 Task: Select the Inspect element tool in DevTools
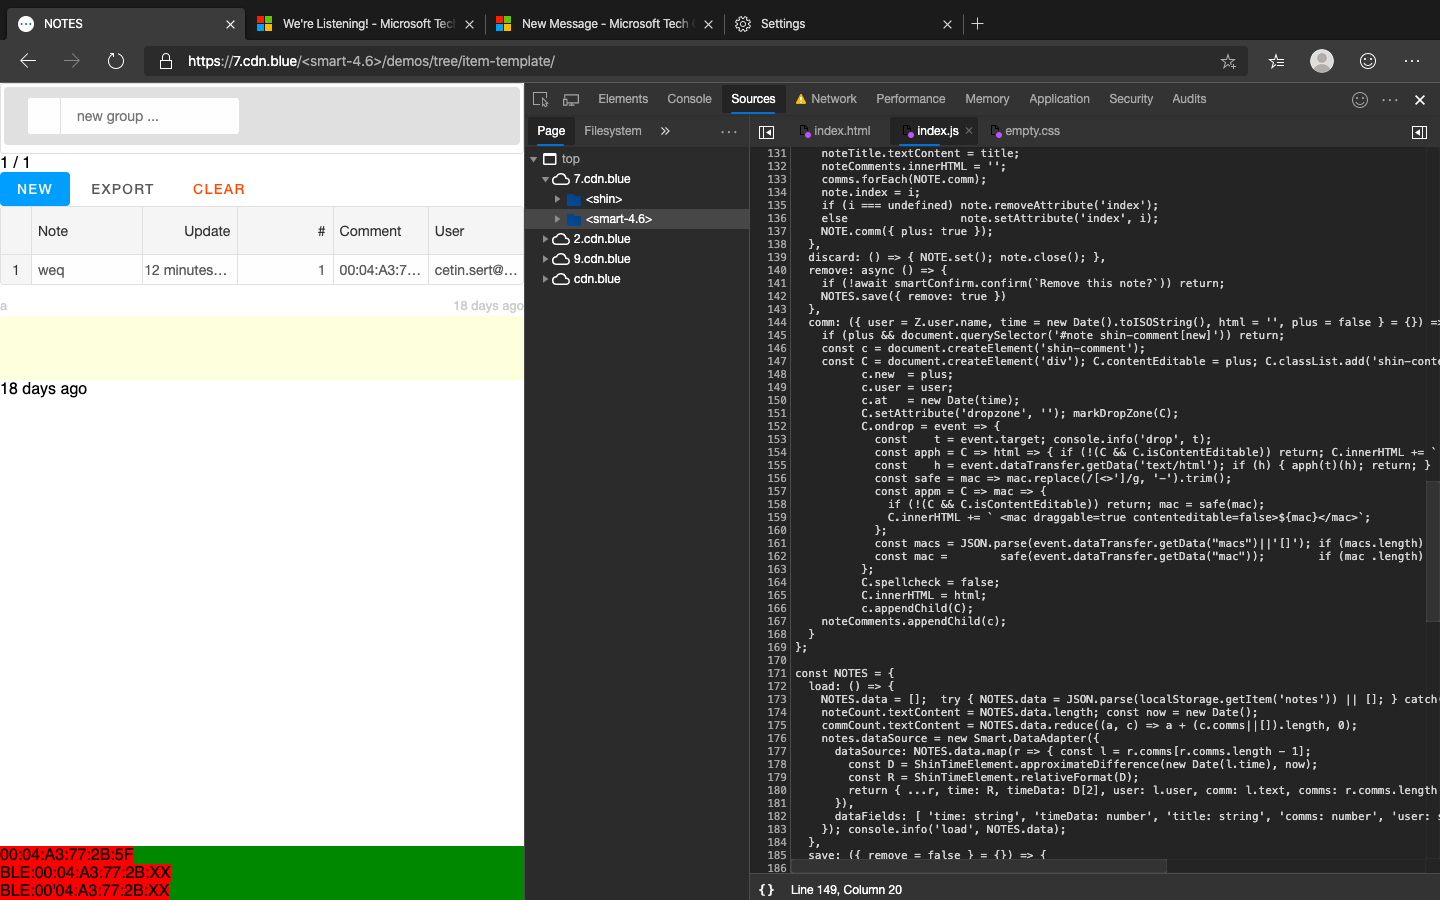(540, 99)
